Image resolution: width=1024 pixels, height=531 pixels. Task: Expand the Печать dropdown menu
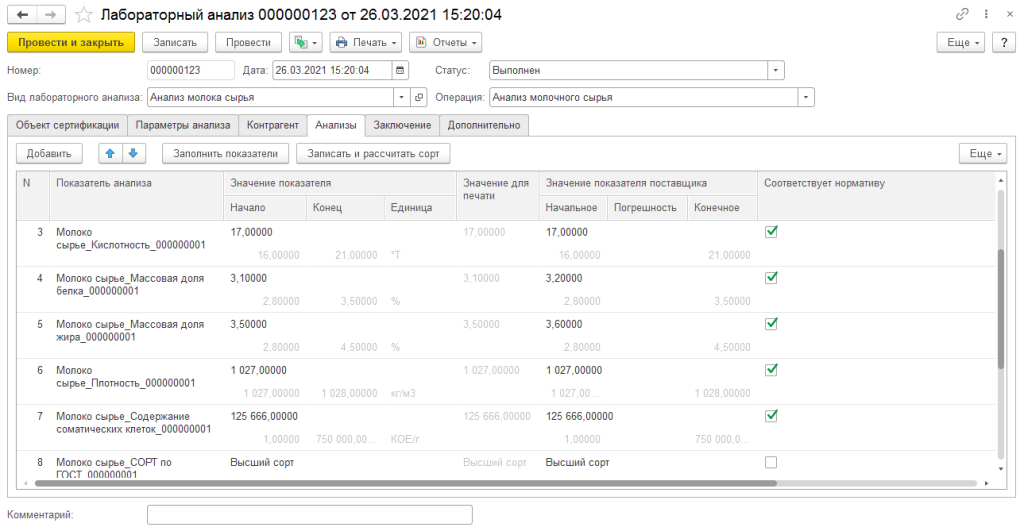pyautogui.click(x=366, y=43)
